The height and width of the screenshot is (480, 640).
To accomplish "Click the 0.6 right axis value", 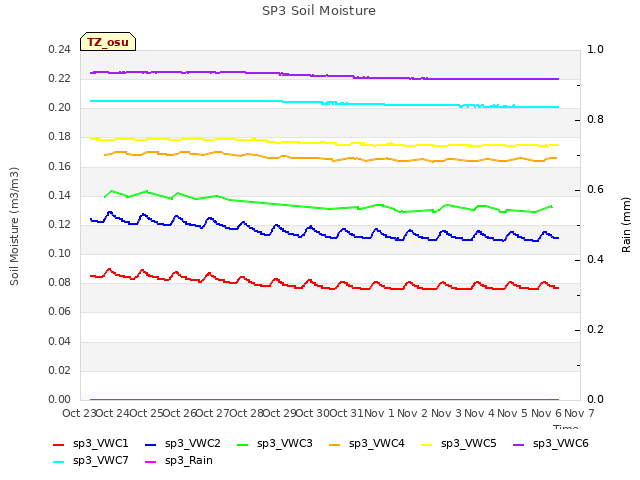I will pyautogui.click(x=595, y=189).
